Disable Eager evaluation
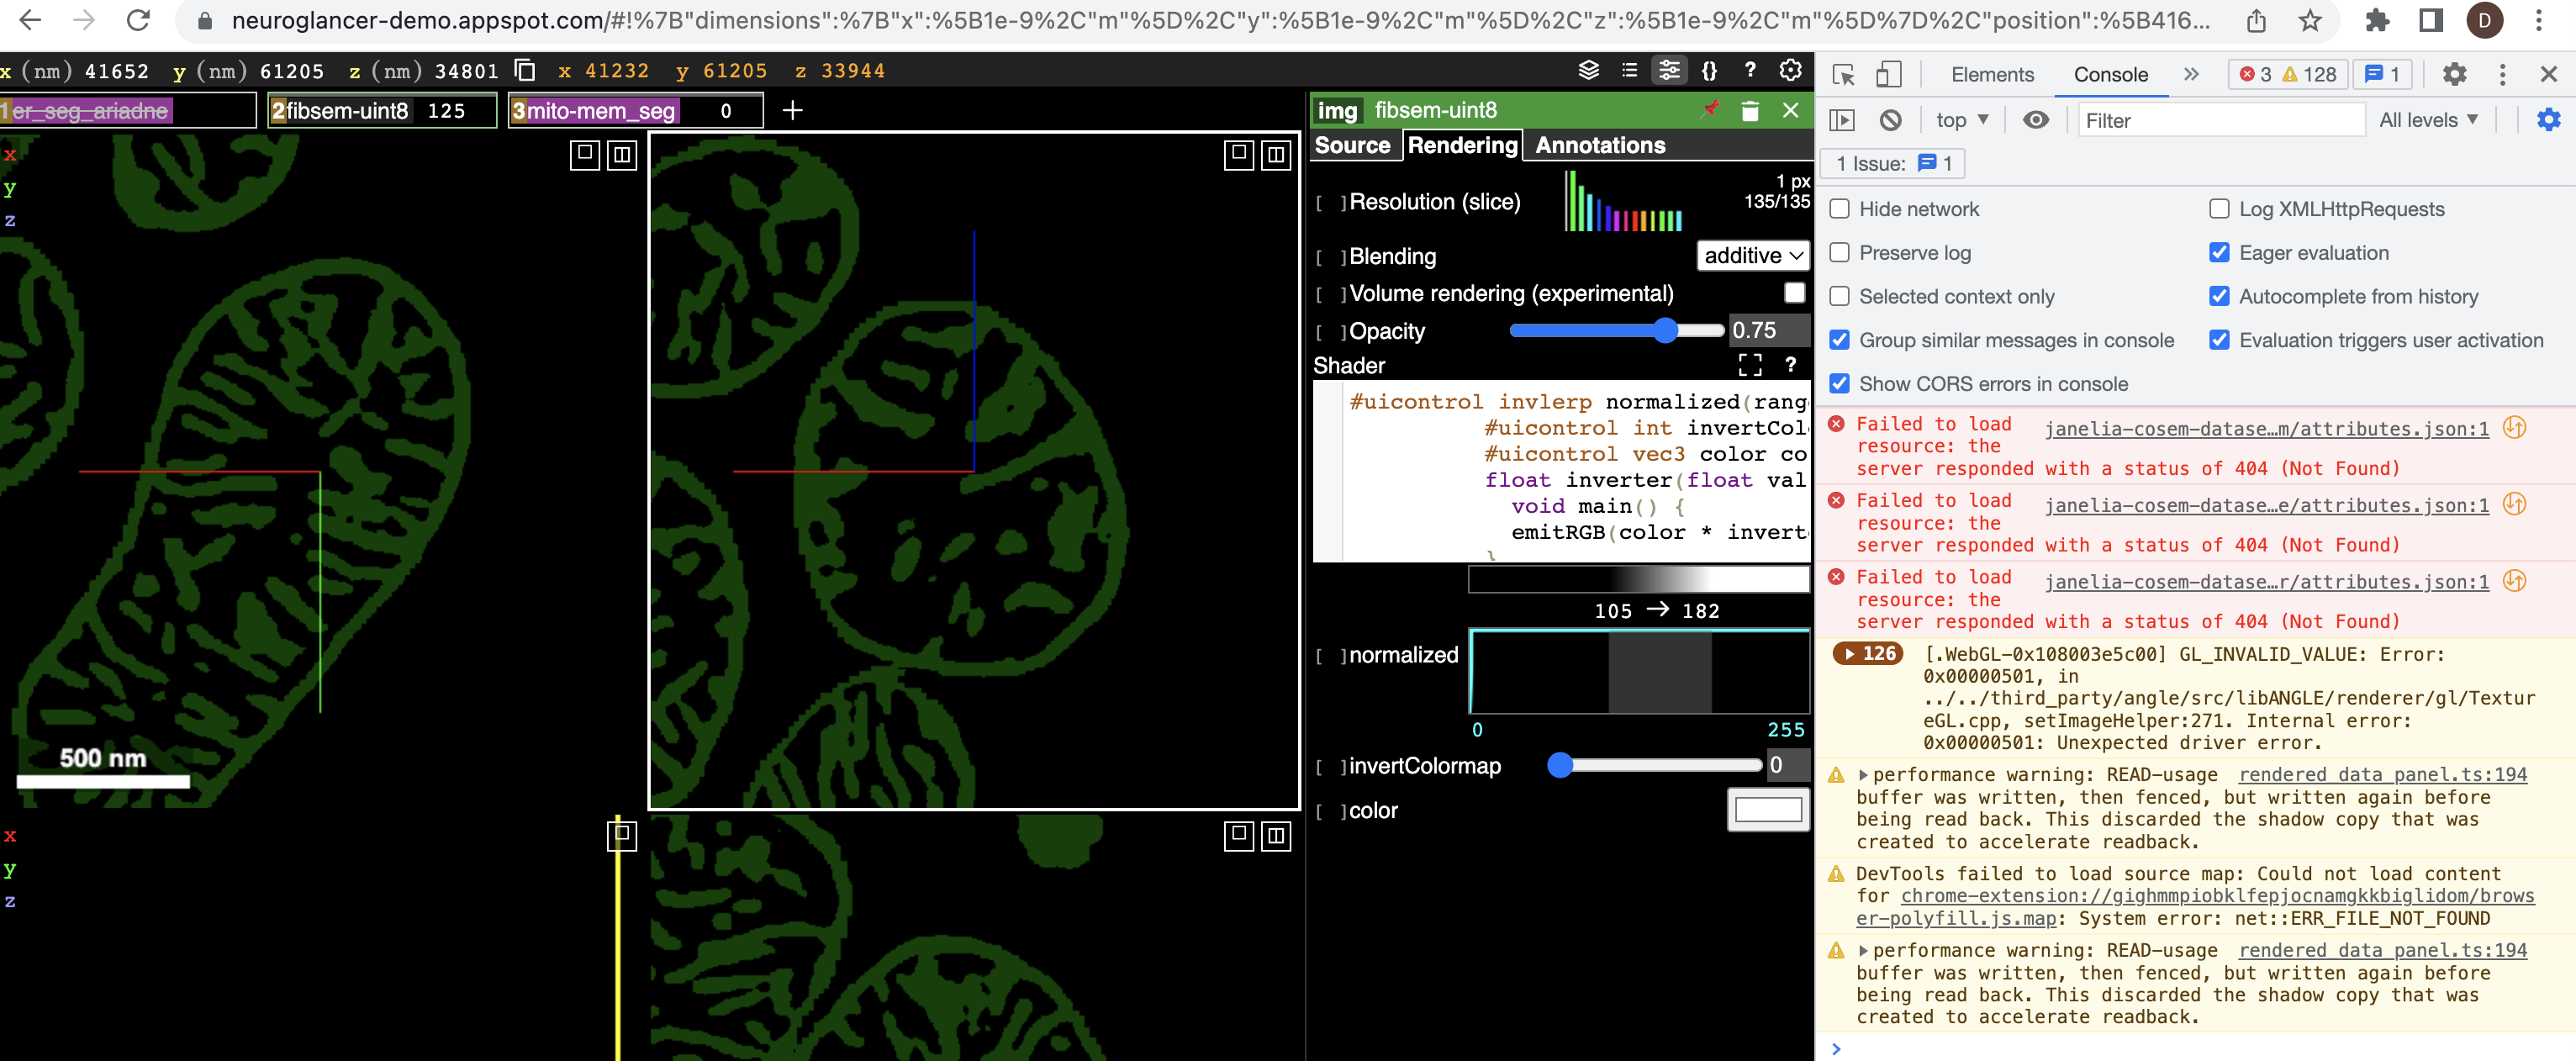This screenshot has height=1061, width=2576. tap(2220, 253)
